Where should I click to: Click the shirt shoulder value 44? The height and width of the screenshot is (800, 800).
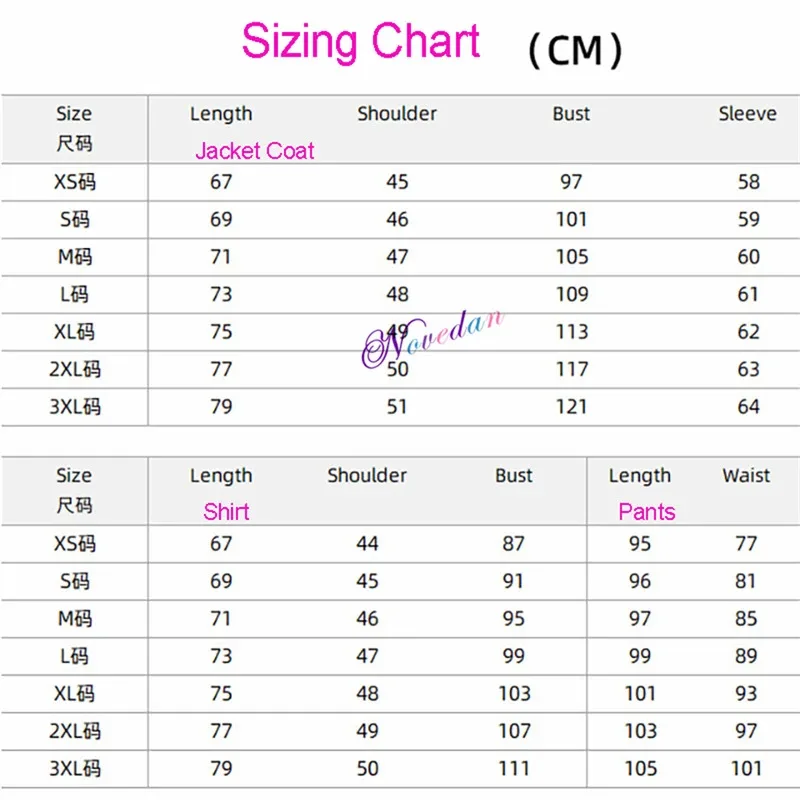(367, 544)
